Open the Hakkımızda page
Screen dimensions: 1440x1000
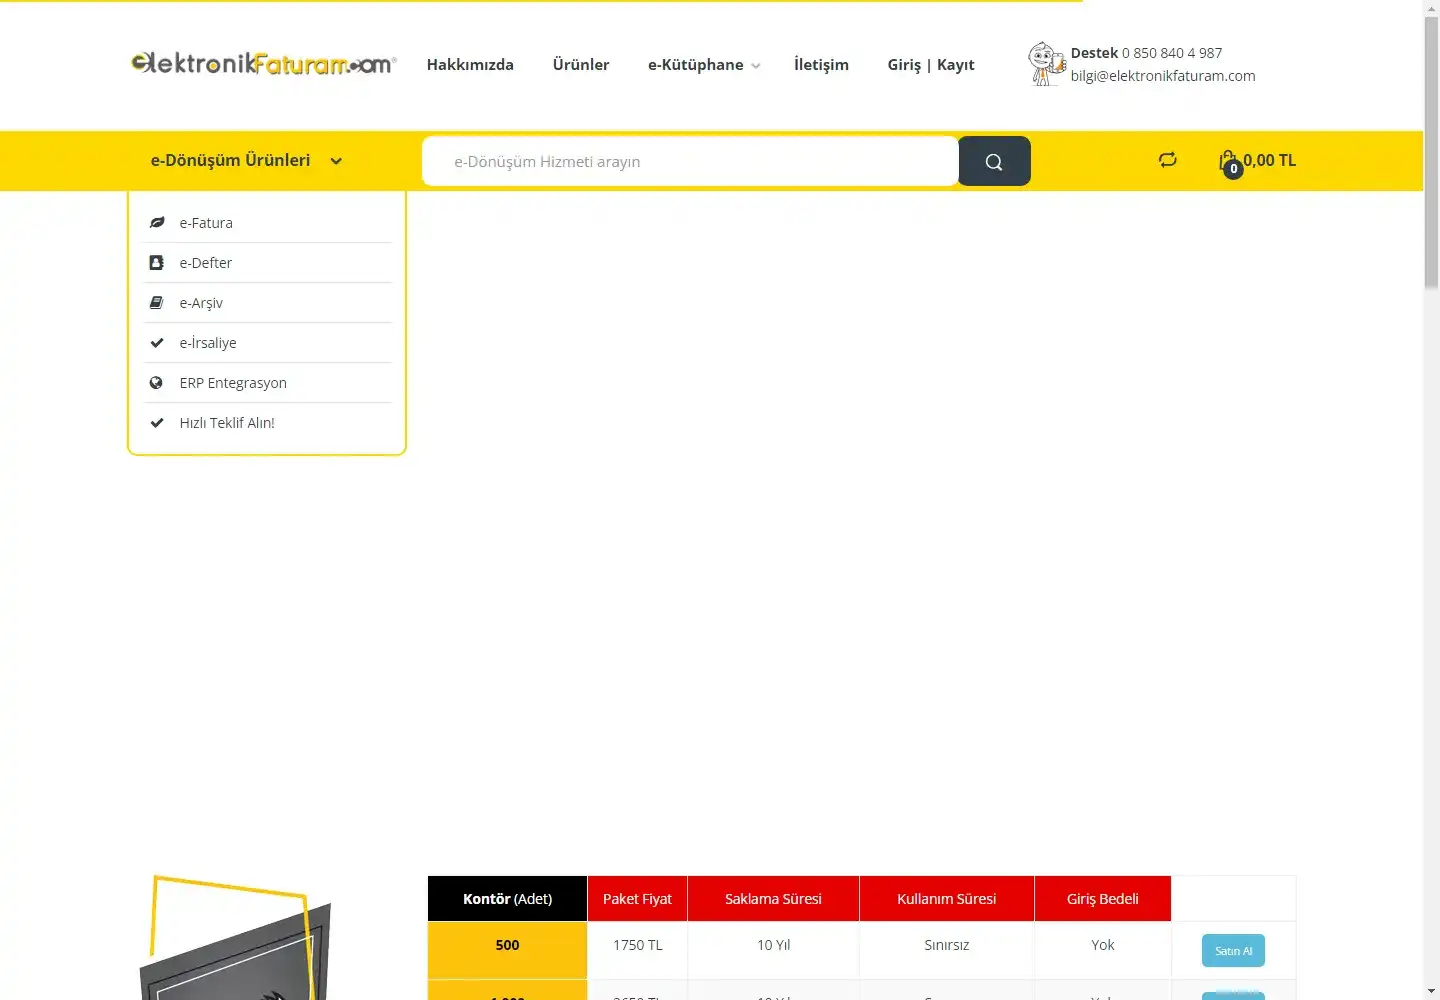tap(470, 64)
